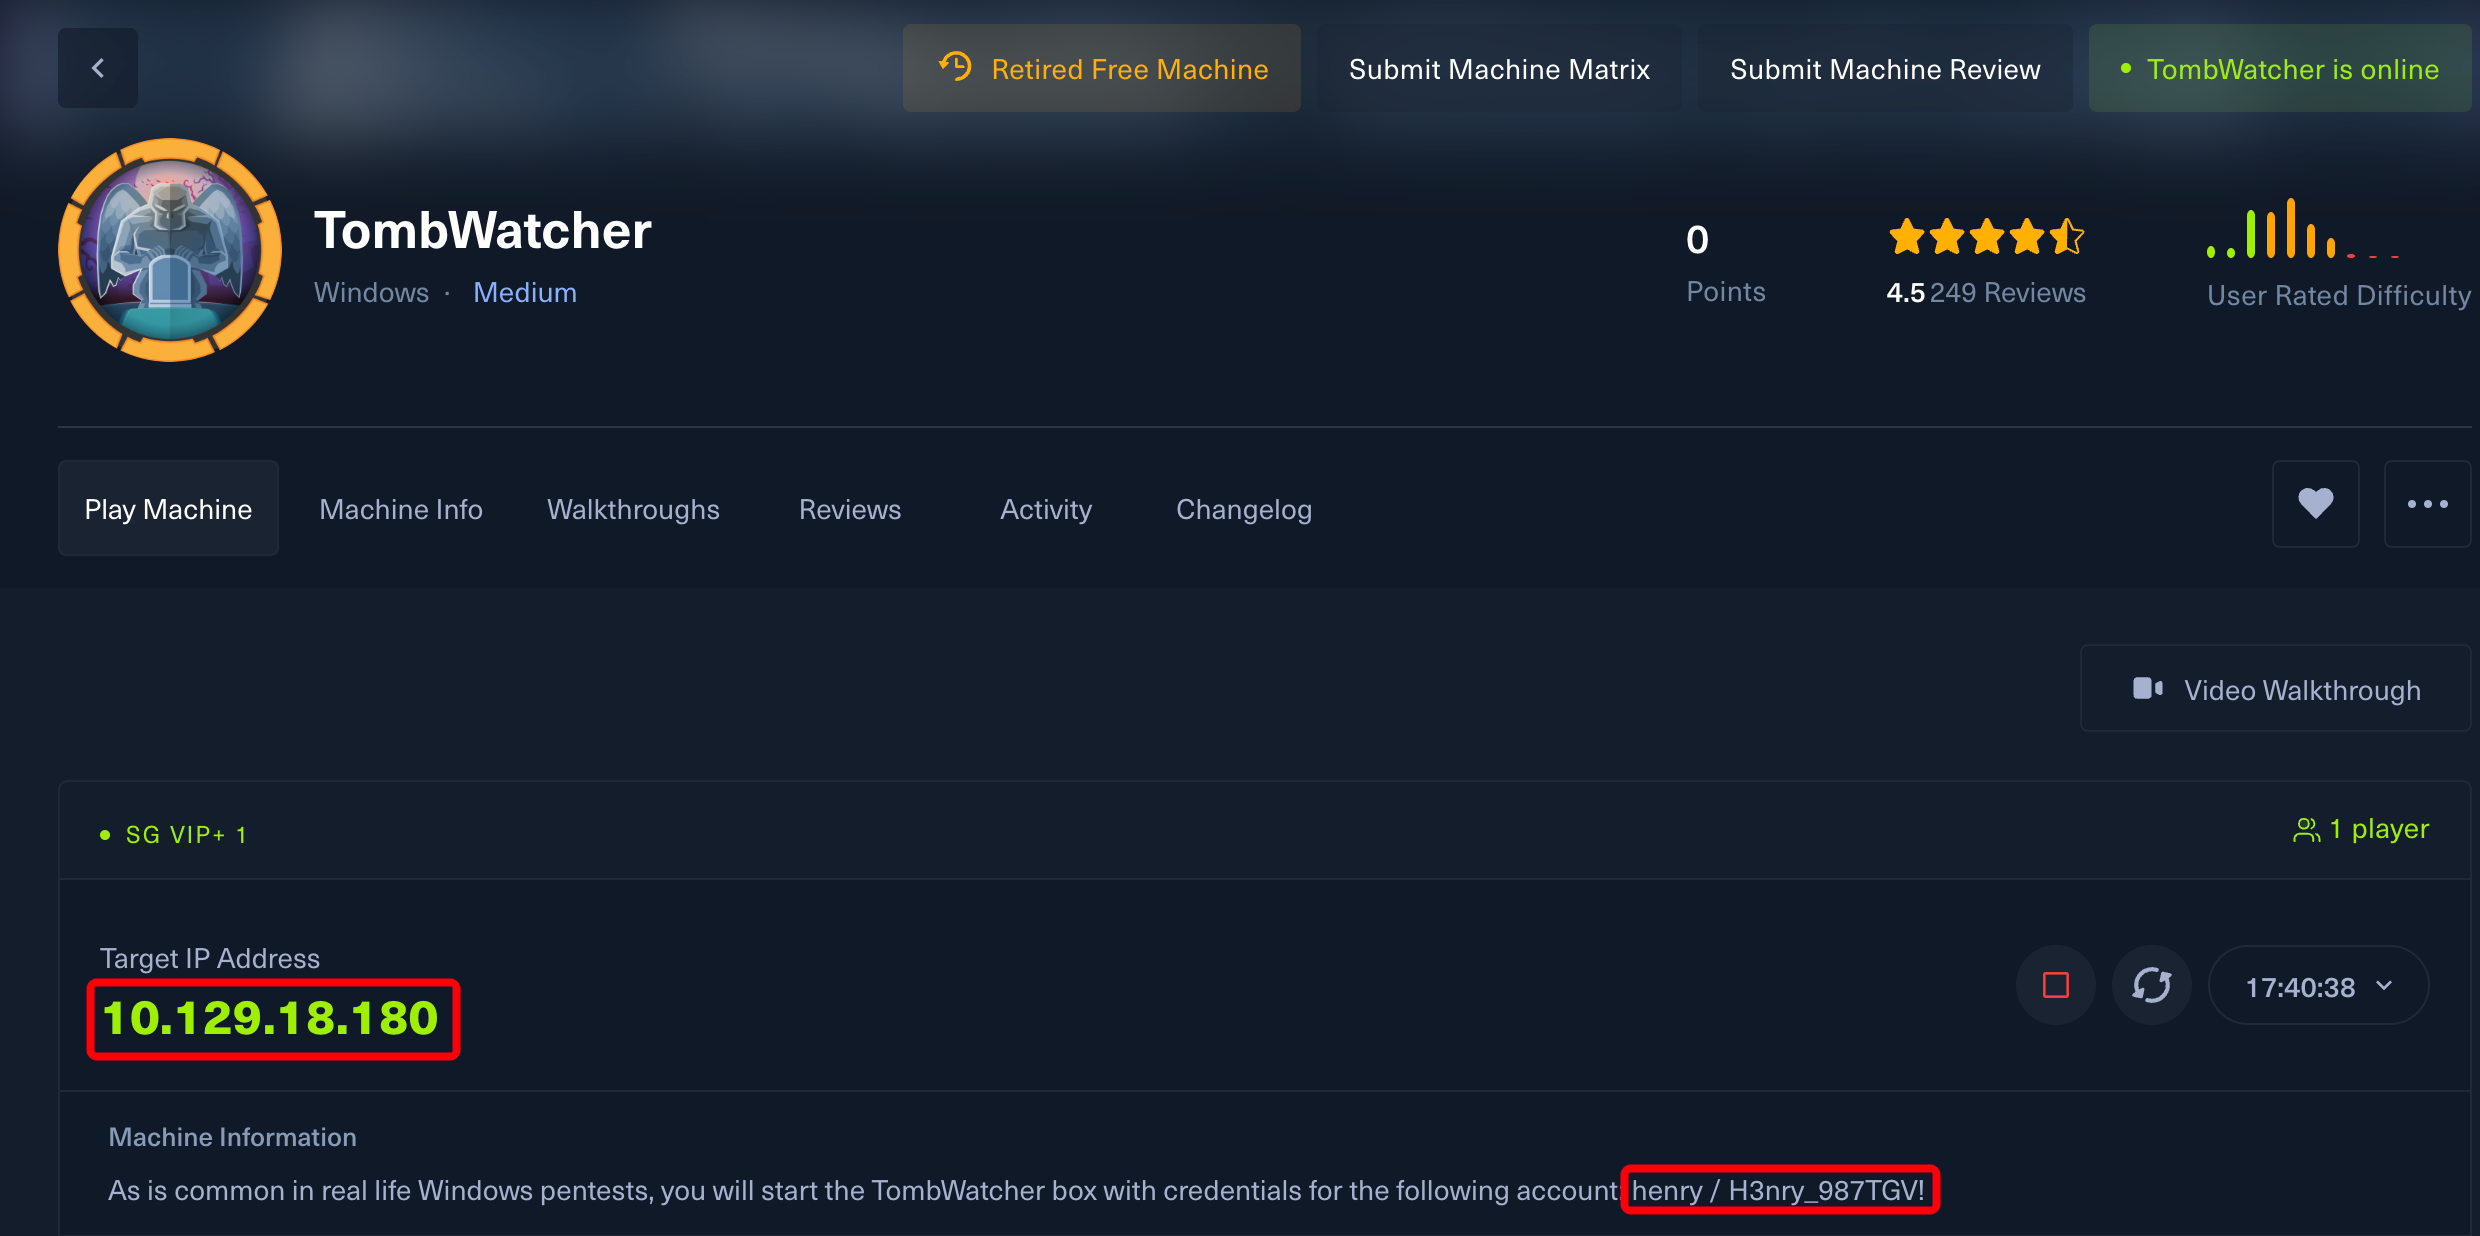2480x1236 pixels.
Task: Click the video camera icon in Video Walkthrough
Action: click(x=2146, y=689)
